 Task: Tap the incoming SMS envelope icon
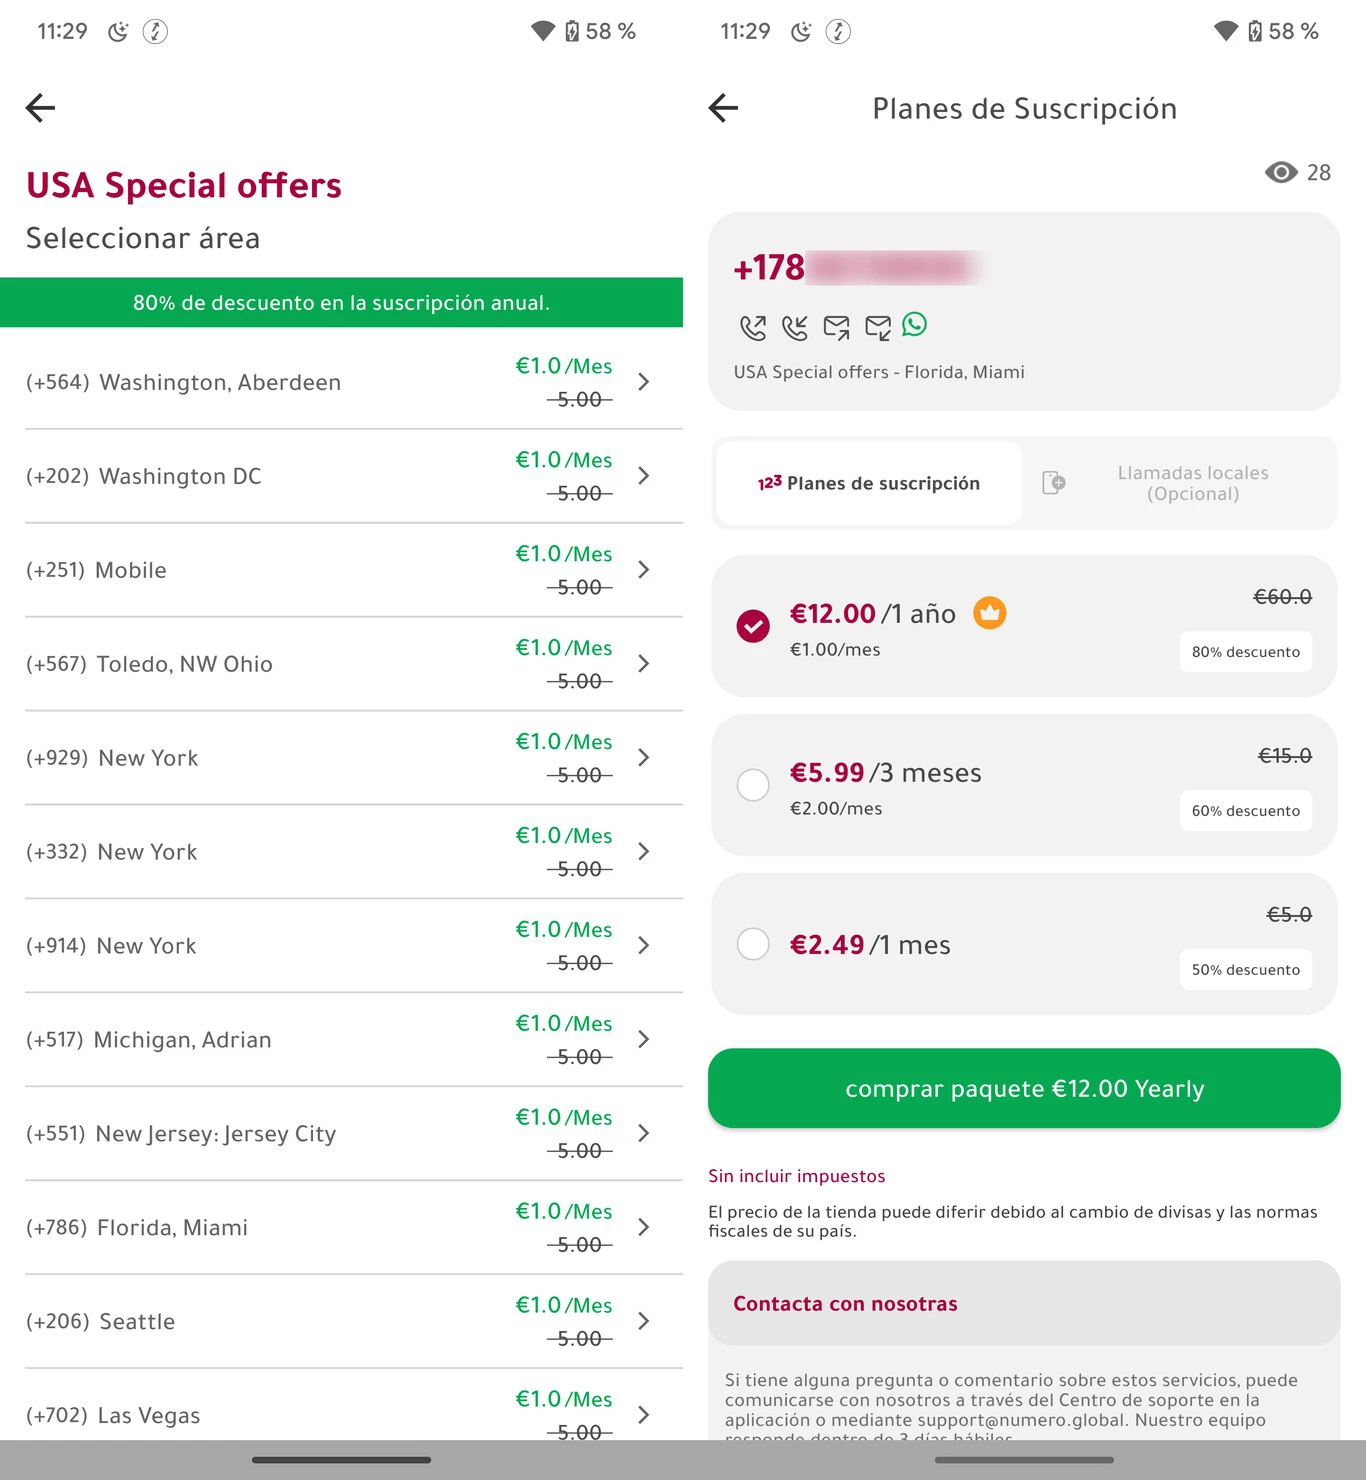878,327
